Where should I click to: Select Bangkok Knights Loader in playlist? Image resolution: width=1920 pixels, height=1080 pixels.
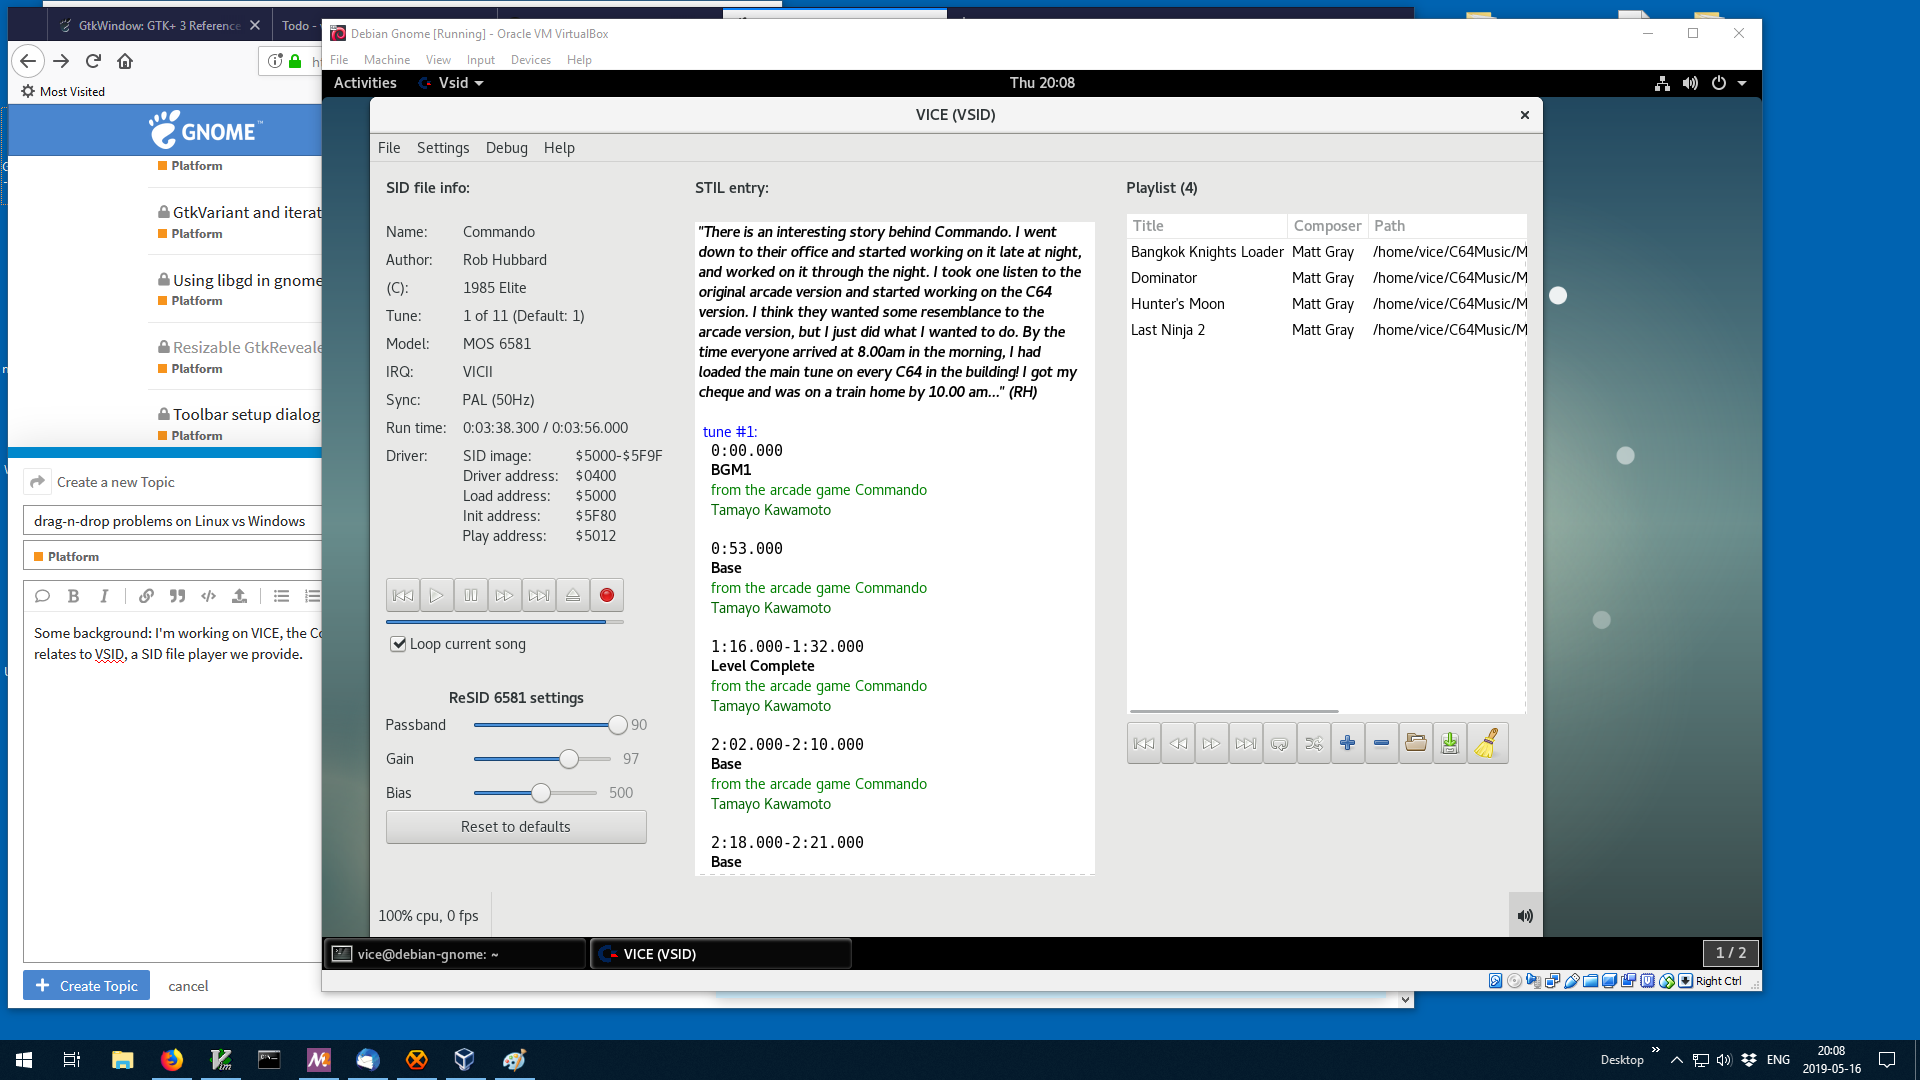[1327, 252]
